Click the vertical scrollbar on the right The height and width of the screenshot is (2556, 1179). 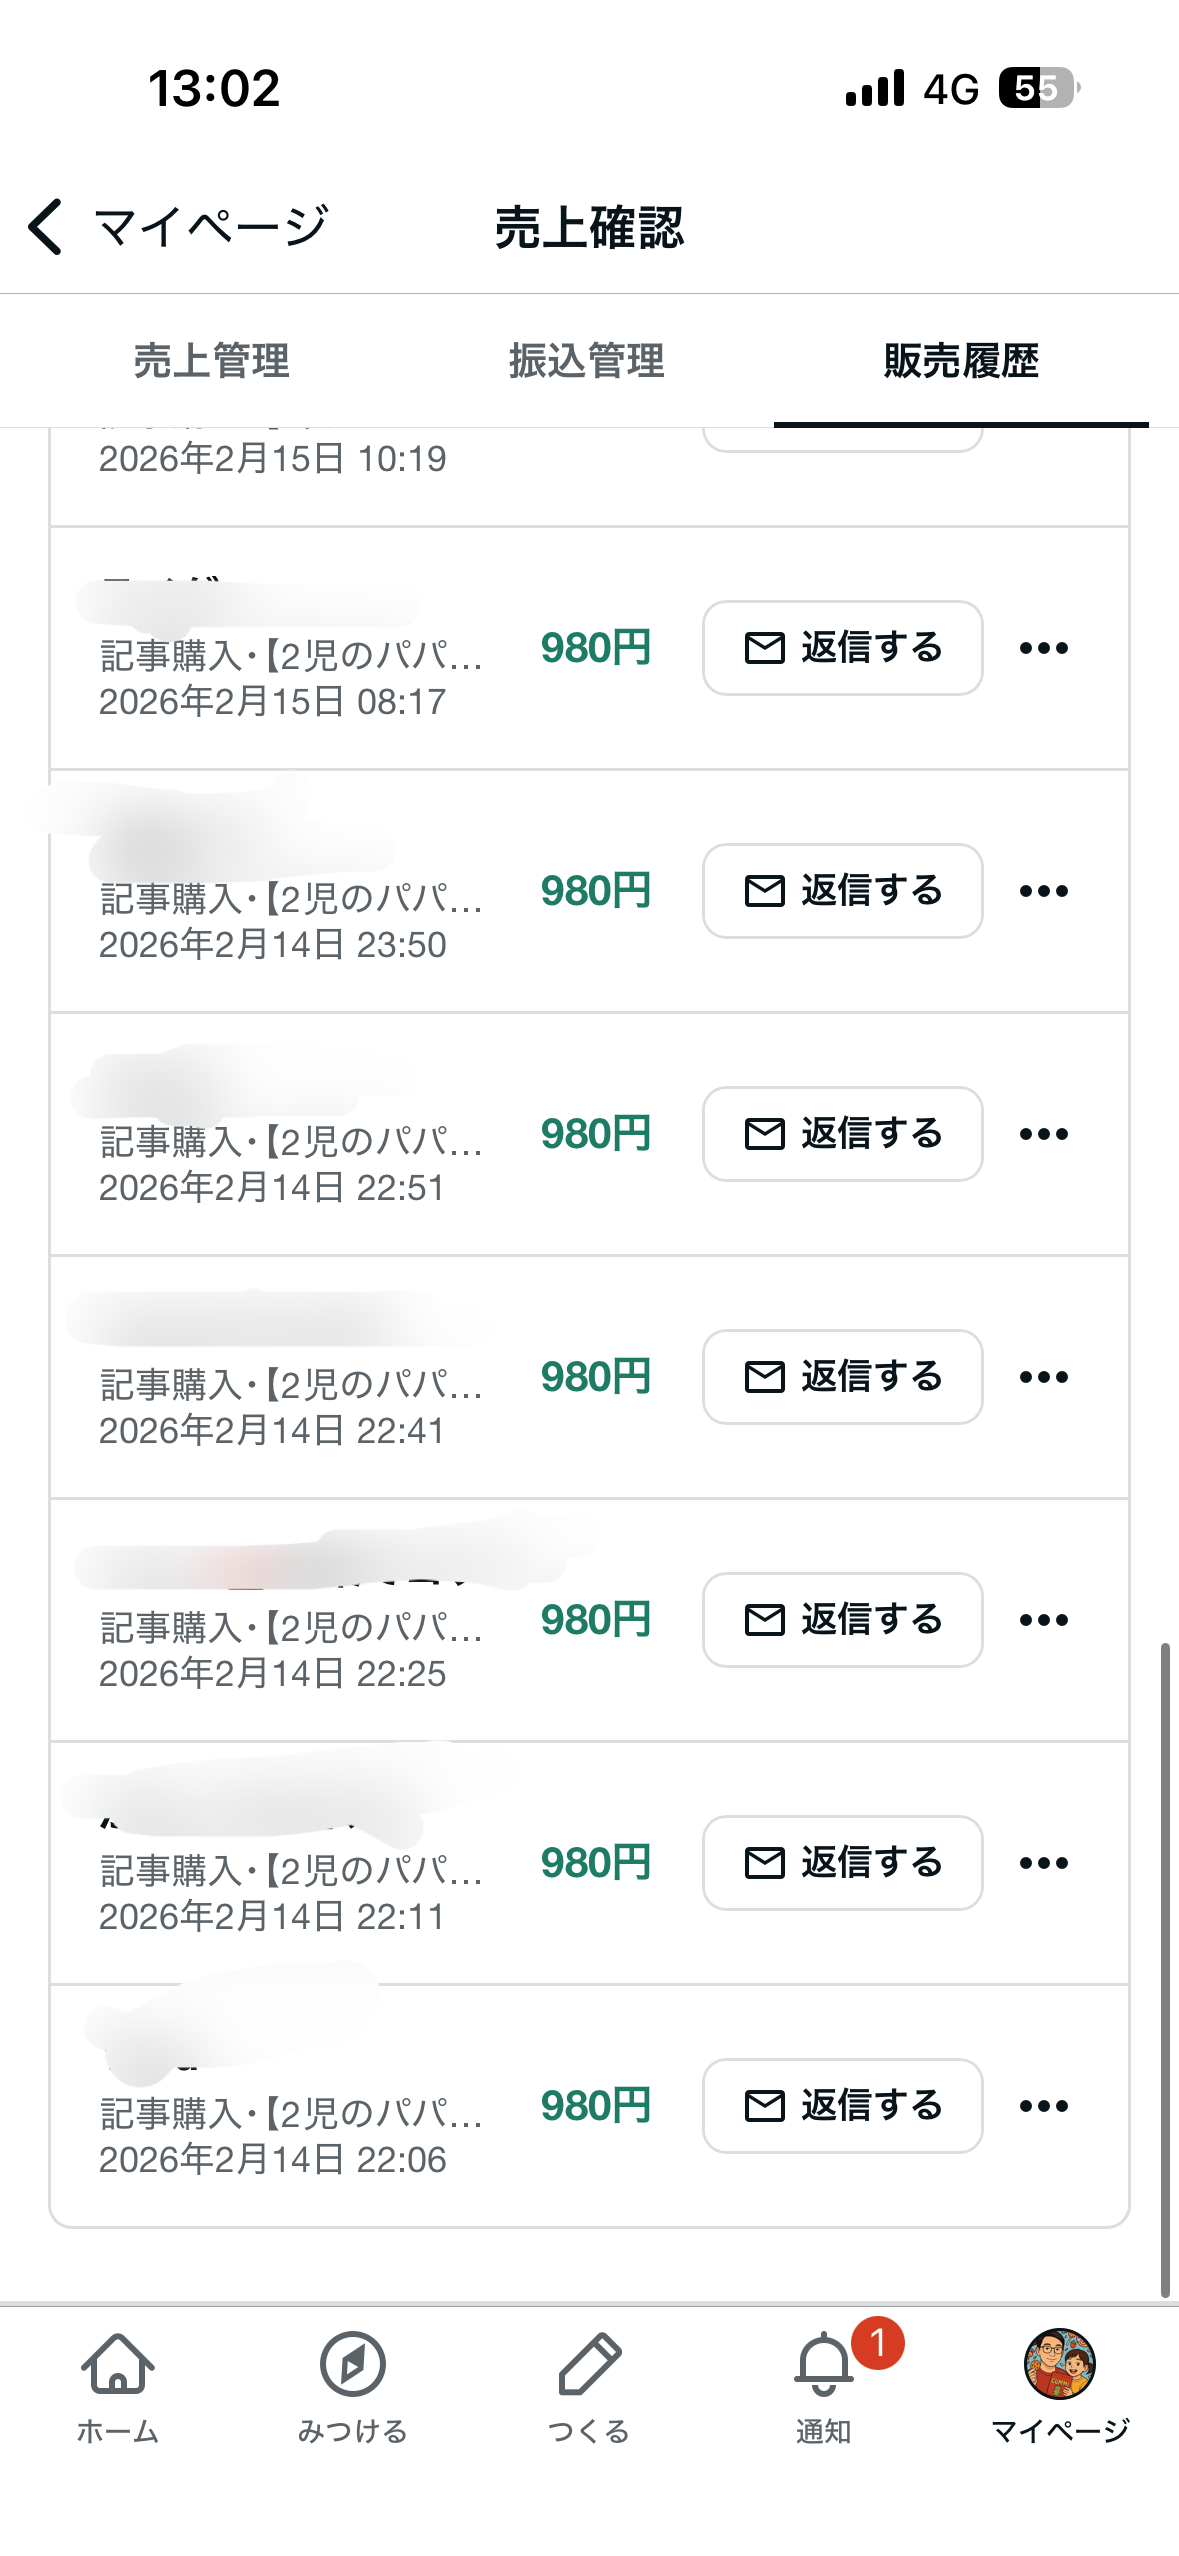tap(1165, 1970)
